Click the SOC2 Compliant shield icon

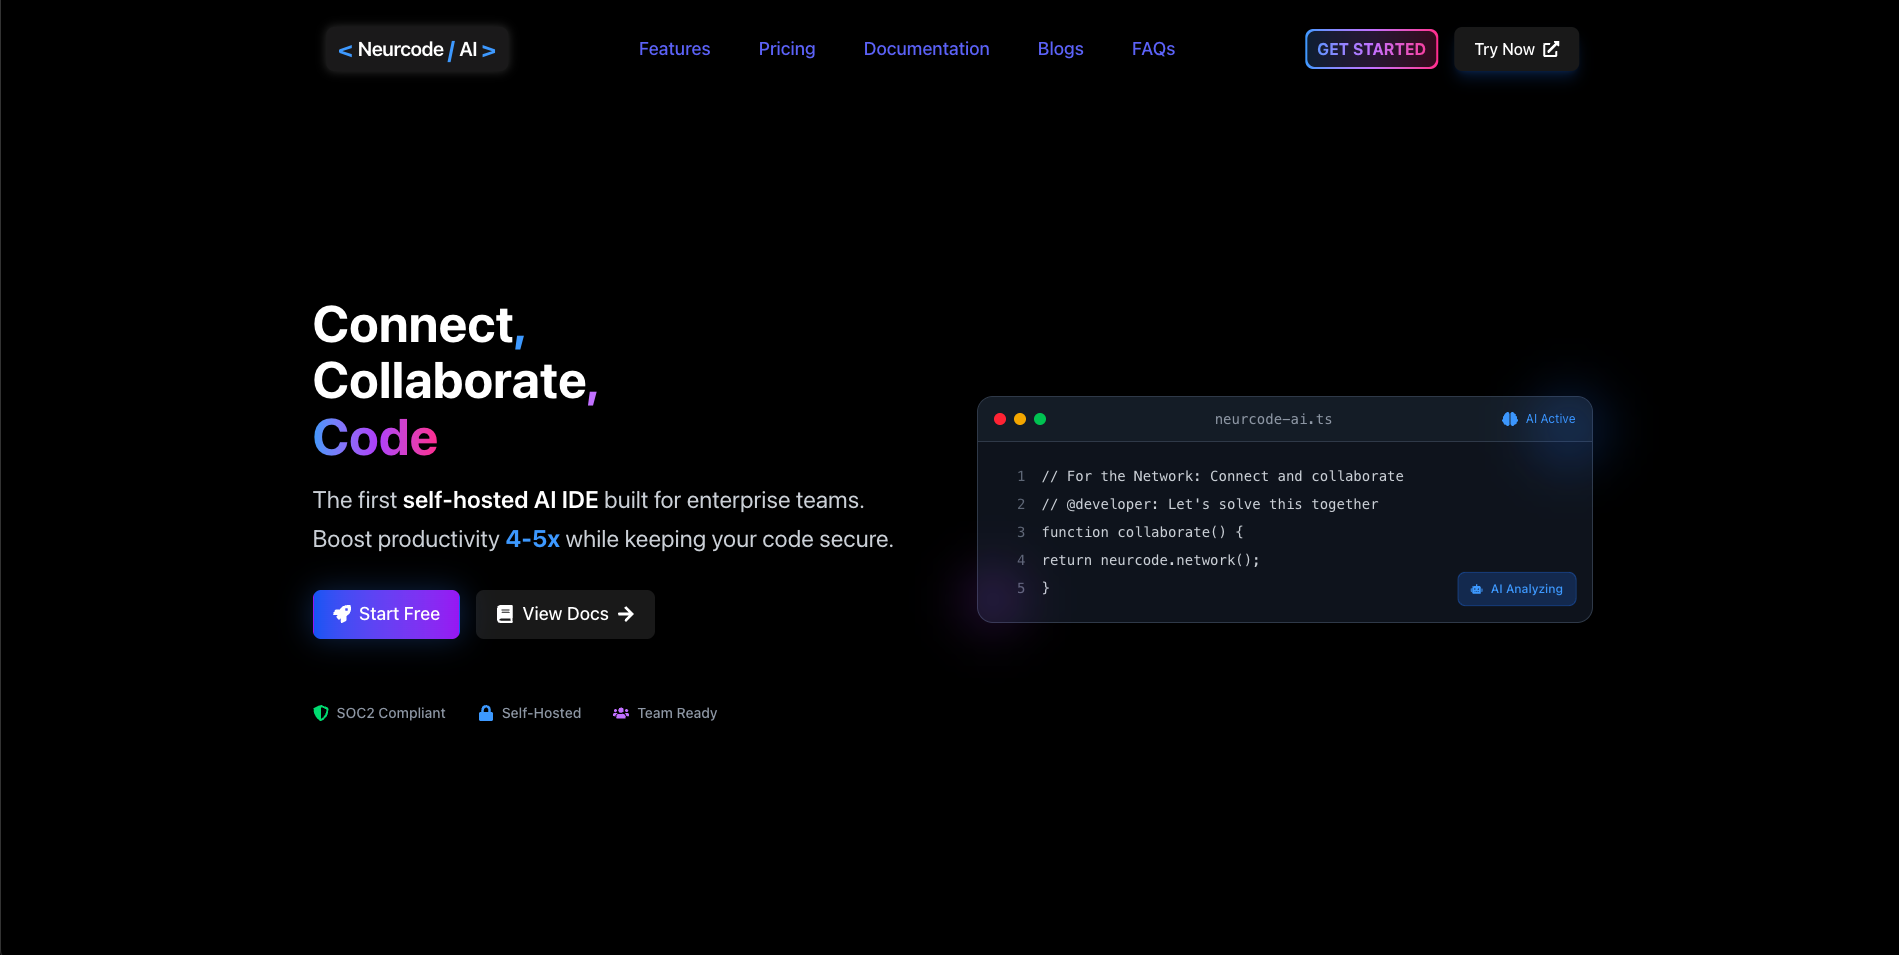321,713
